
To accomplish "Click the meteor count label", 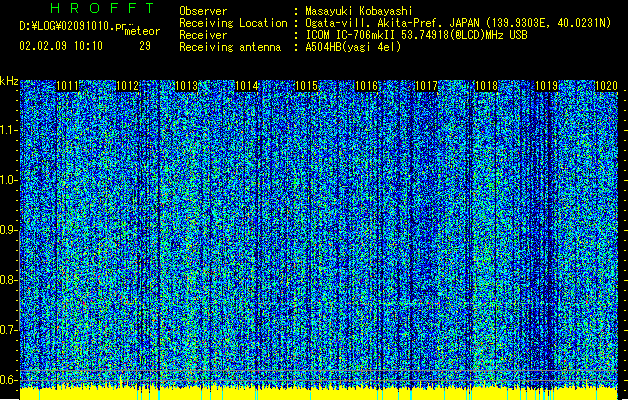I will coord(142,31).
